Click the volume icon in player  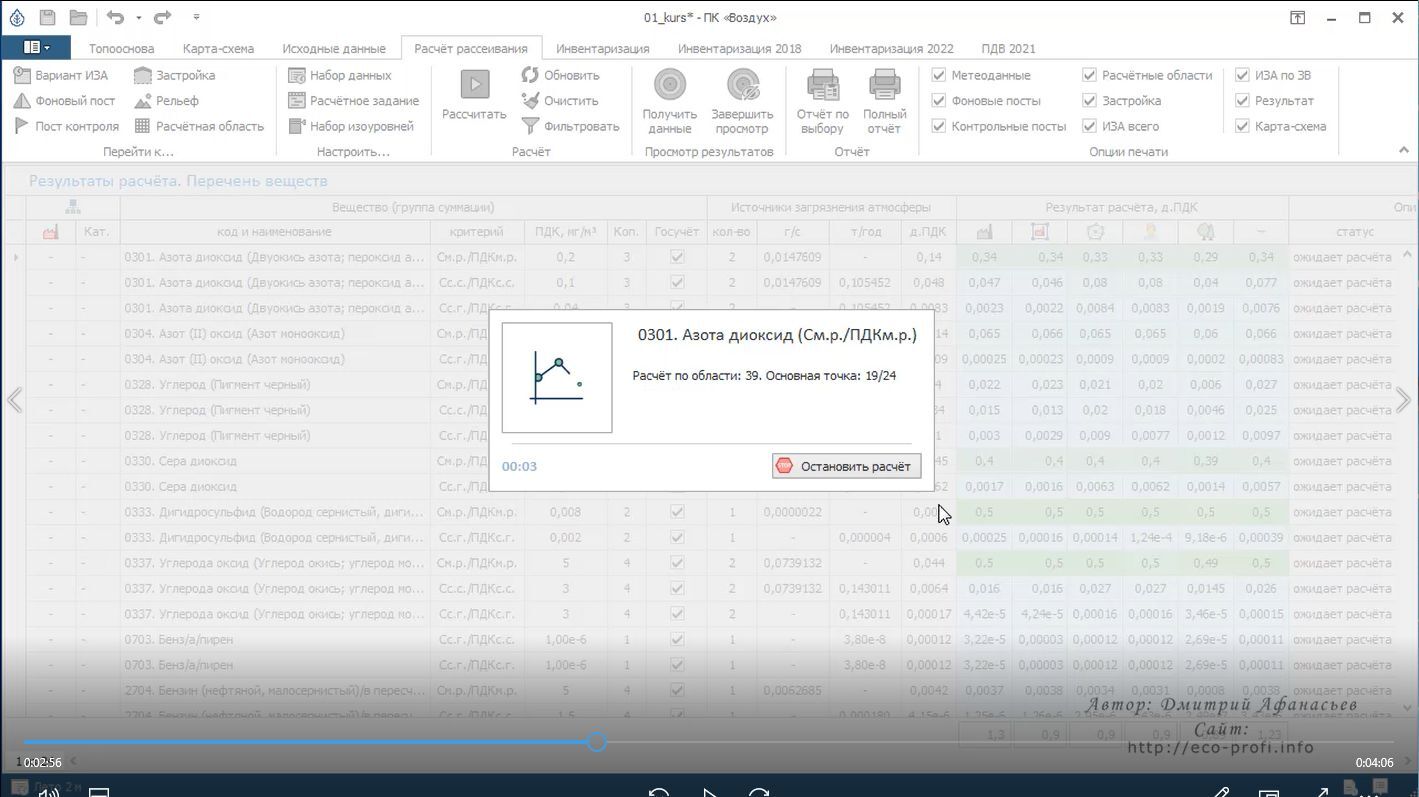tap(47, 793)
